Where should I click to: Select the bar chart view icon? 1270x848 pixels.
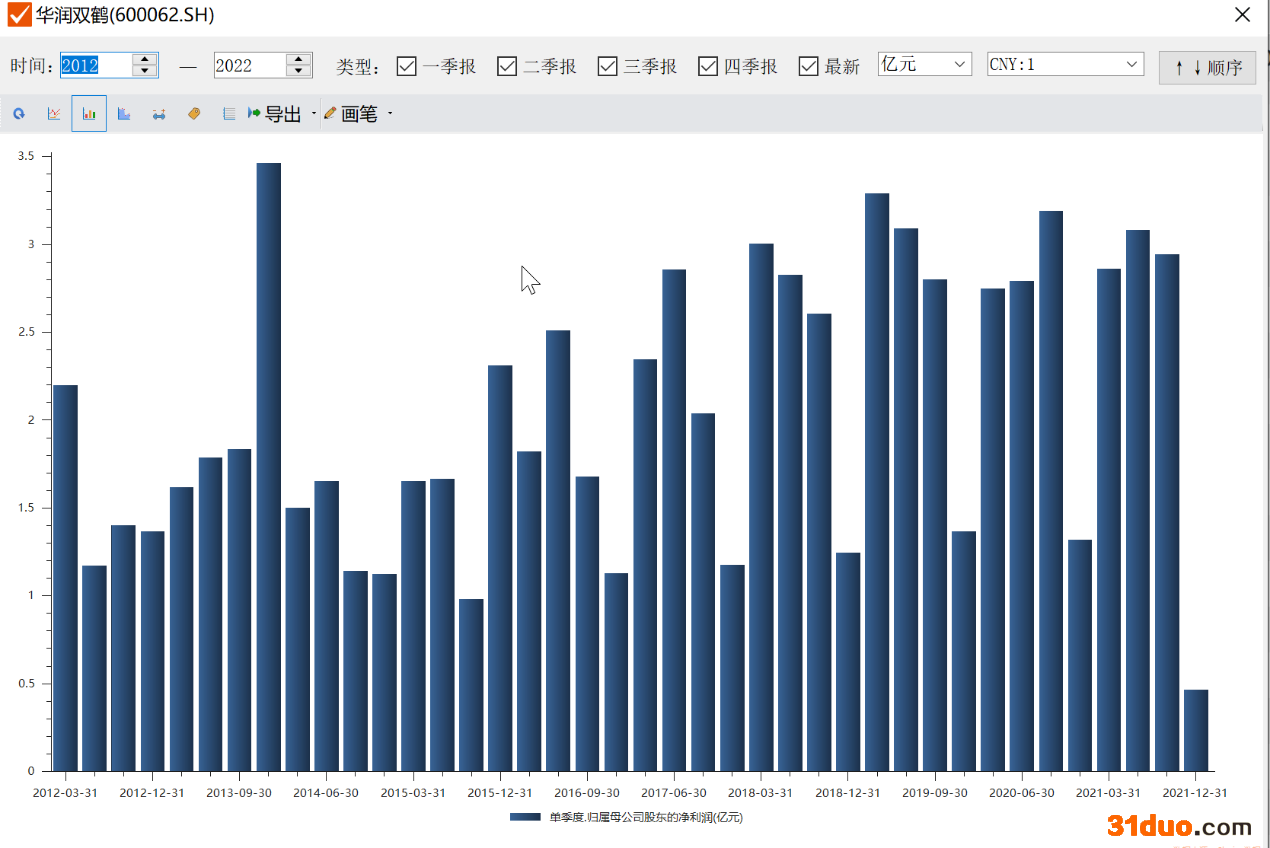89,114
